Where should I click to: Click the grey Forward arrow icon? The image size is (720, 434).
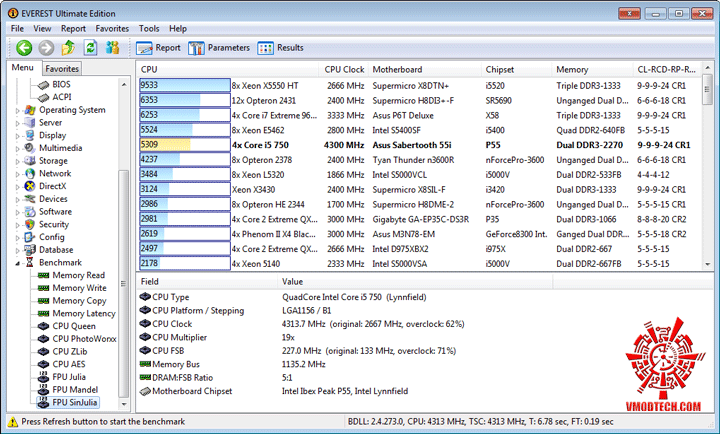click(x=46, y=47)
